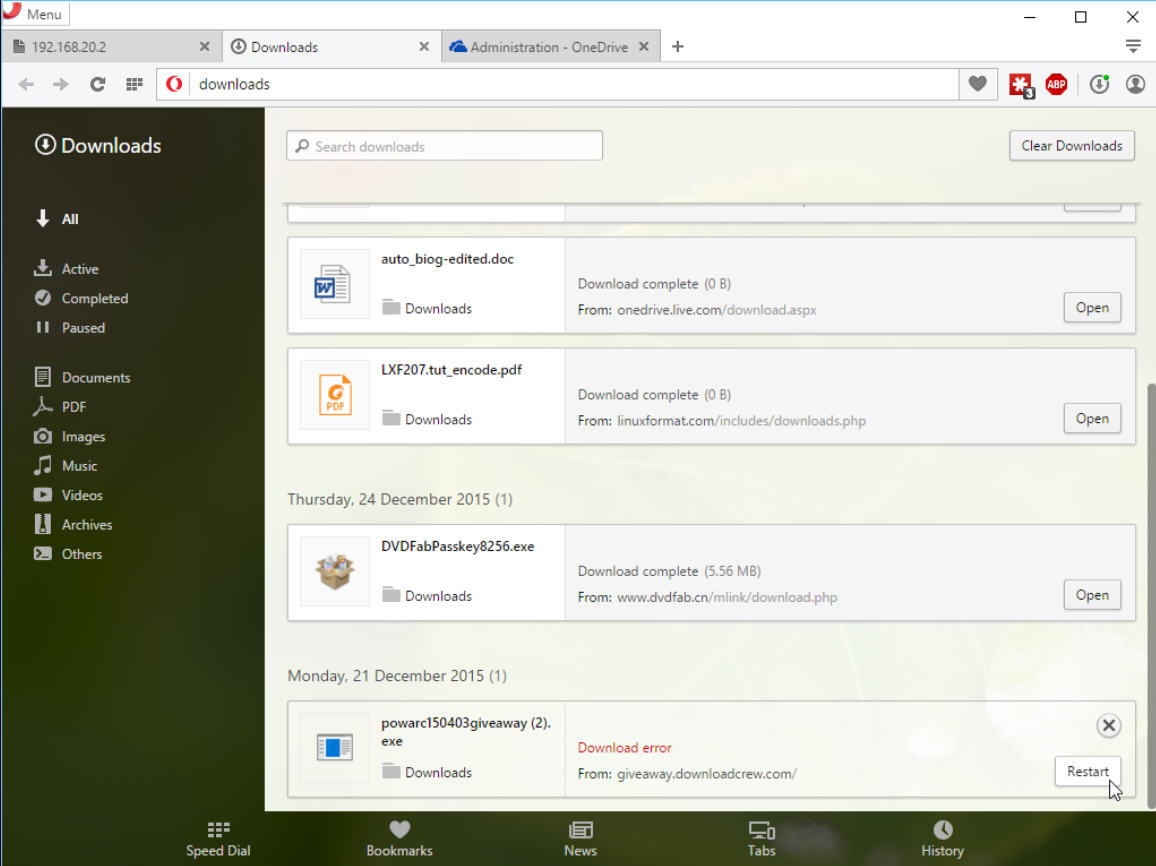Open LXF207.tut_encode.pdf with Open button
The image size is (1156, 866).
pos(1092,418)
